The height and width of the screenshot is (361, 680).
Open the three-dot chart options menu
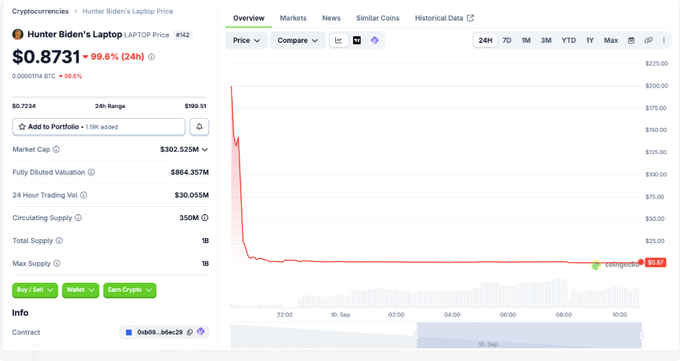coord(664,40)
